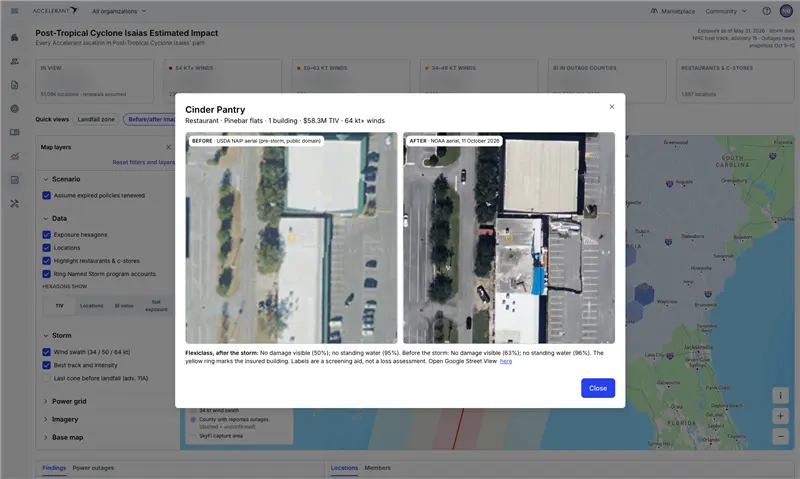The height and width of the screenshot is (479, 800).
Task: Click the yellow ring in the before image
Action: 291,238
